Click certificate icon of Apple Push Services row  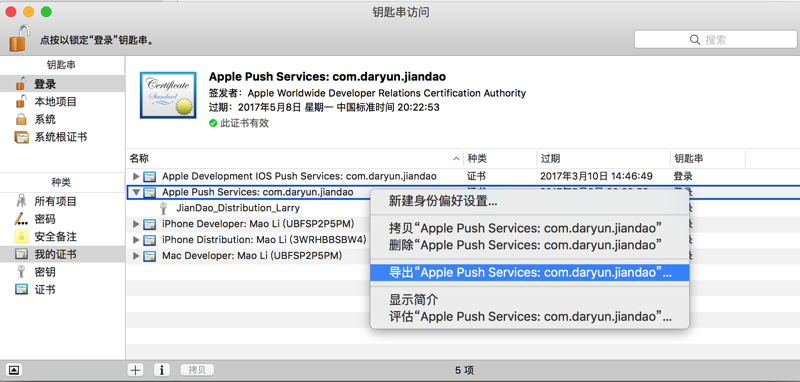click(x=149, y=192)
